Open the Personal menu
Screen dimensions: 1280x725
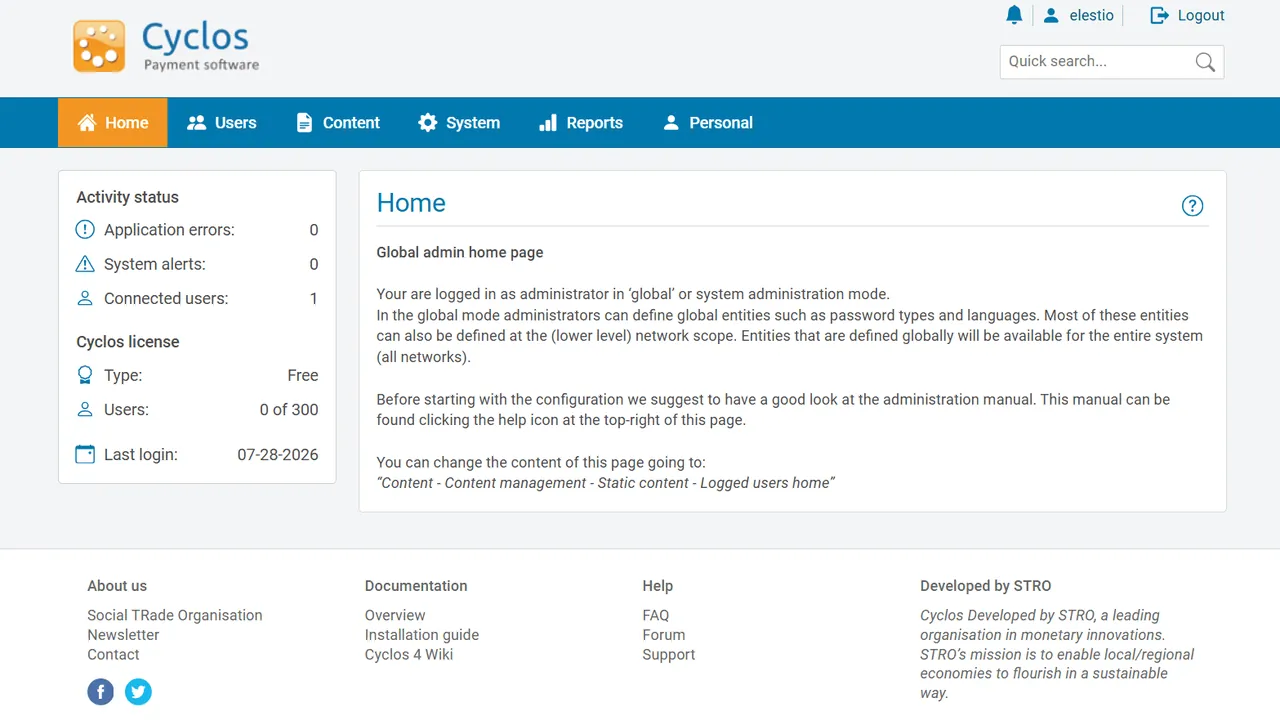(x=707, y=123)
